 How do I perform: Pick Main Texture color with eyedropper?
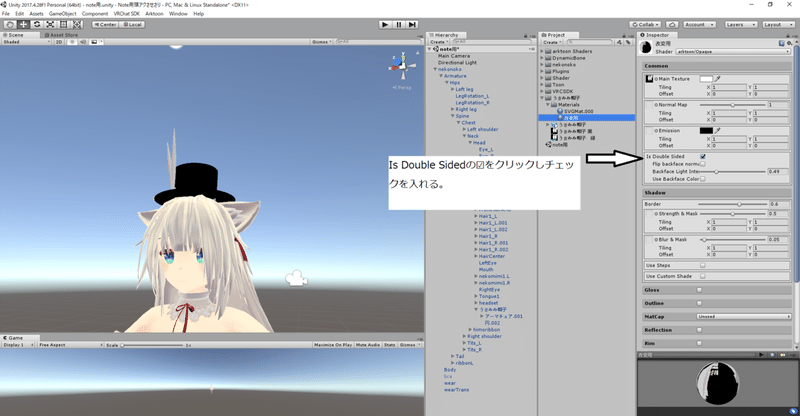[x=718, y=79]
